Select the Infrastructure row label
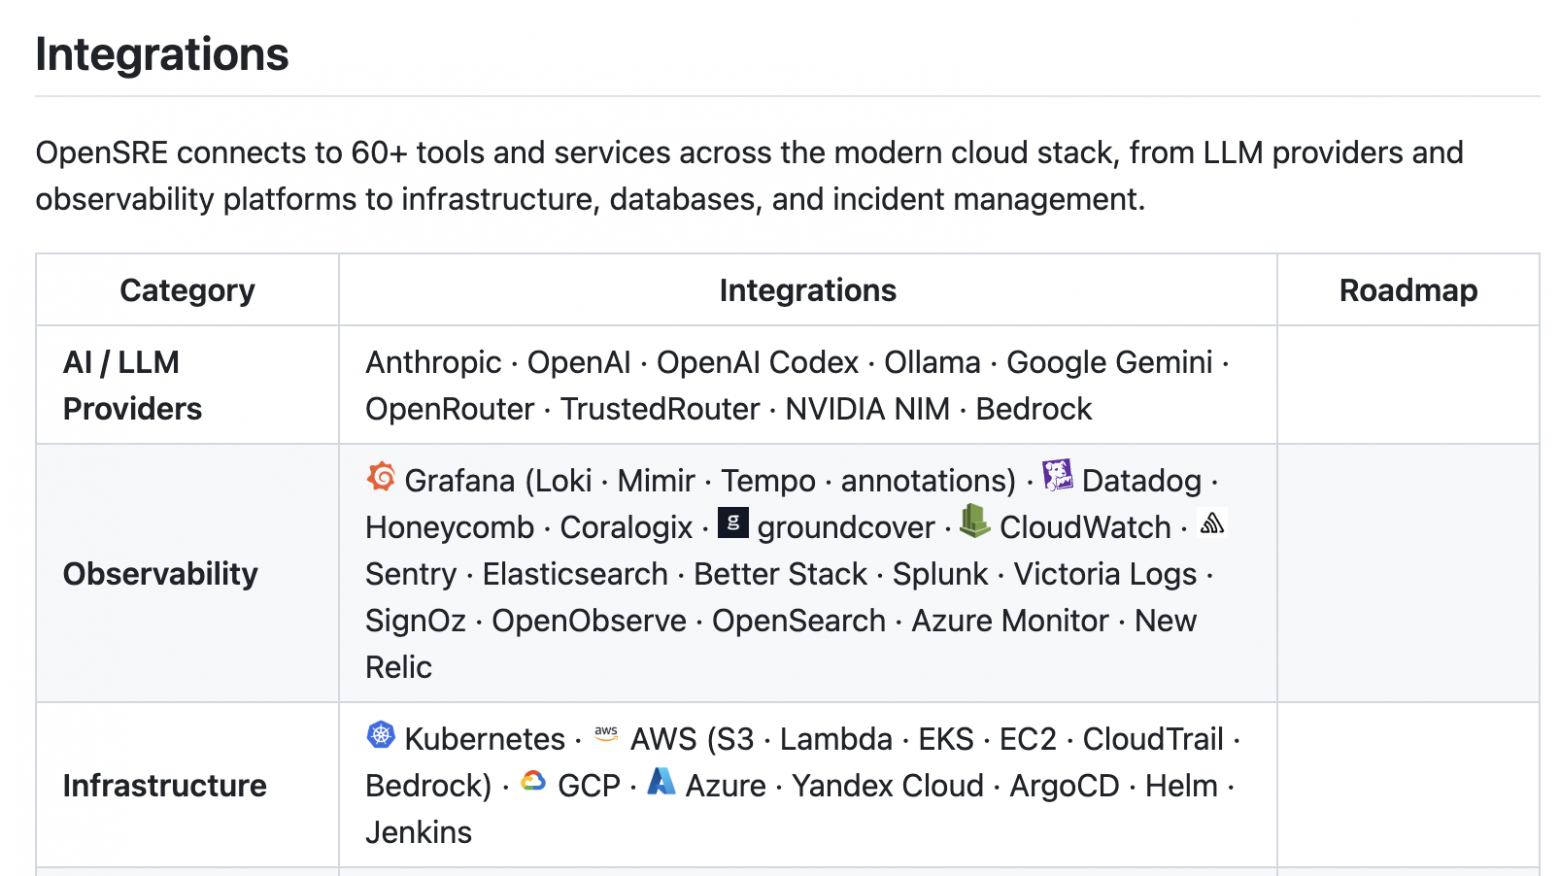This screenshot has width=1560, height=876. (165, 785)
